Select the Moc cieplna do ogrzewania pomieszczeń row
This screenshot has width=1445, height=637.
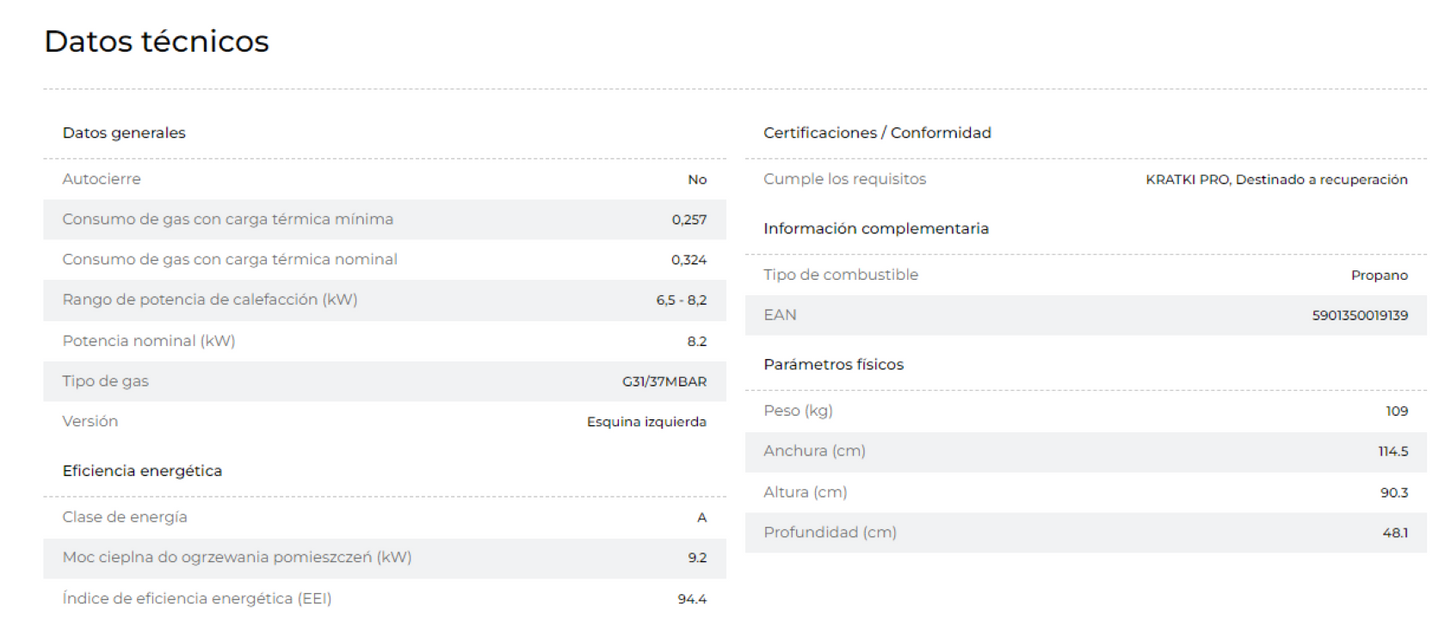[385, 558]
